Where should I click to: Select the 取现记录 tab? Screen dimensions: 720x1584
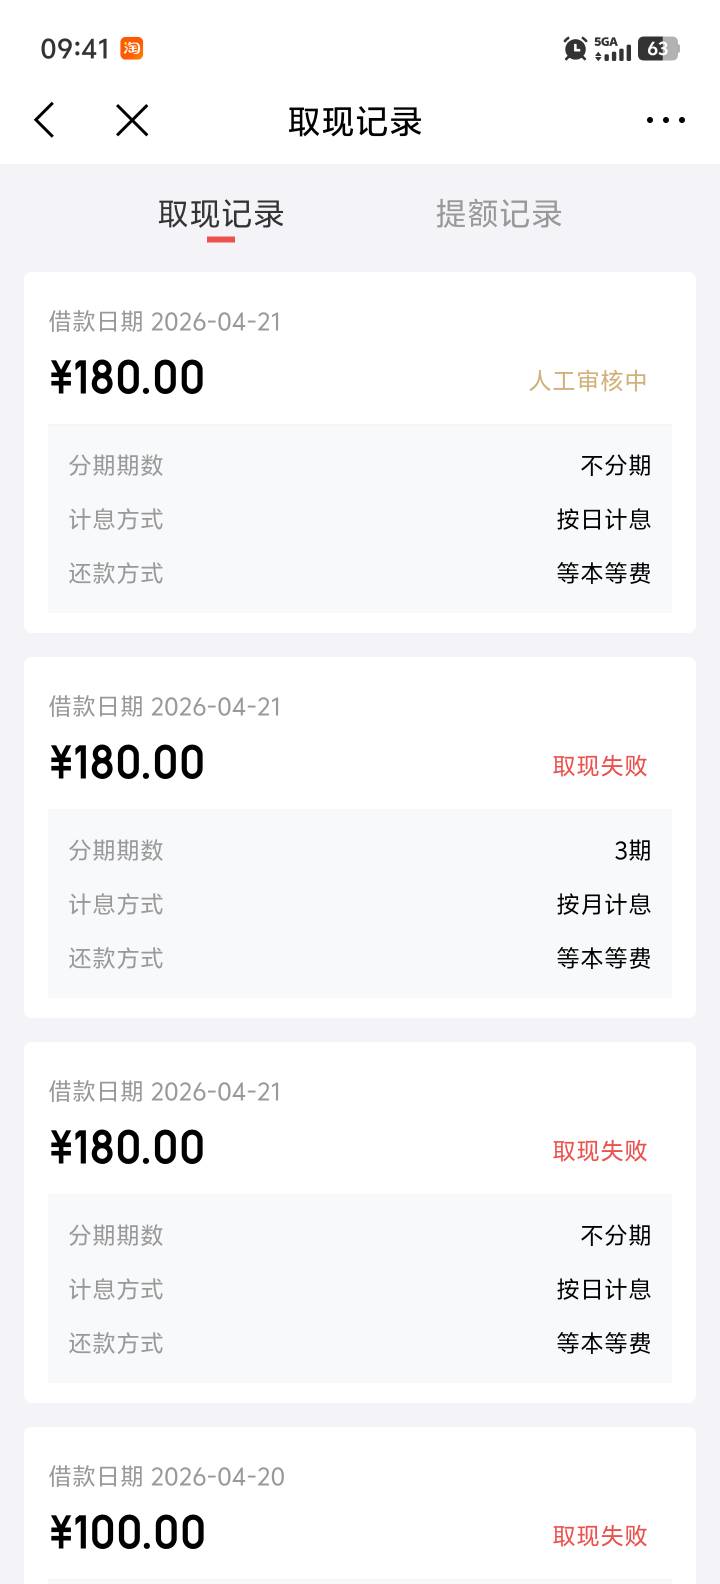pyautogui.click(x=221, y=214)
